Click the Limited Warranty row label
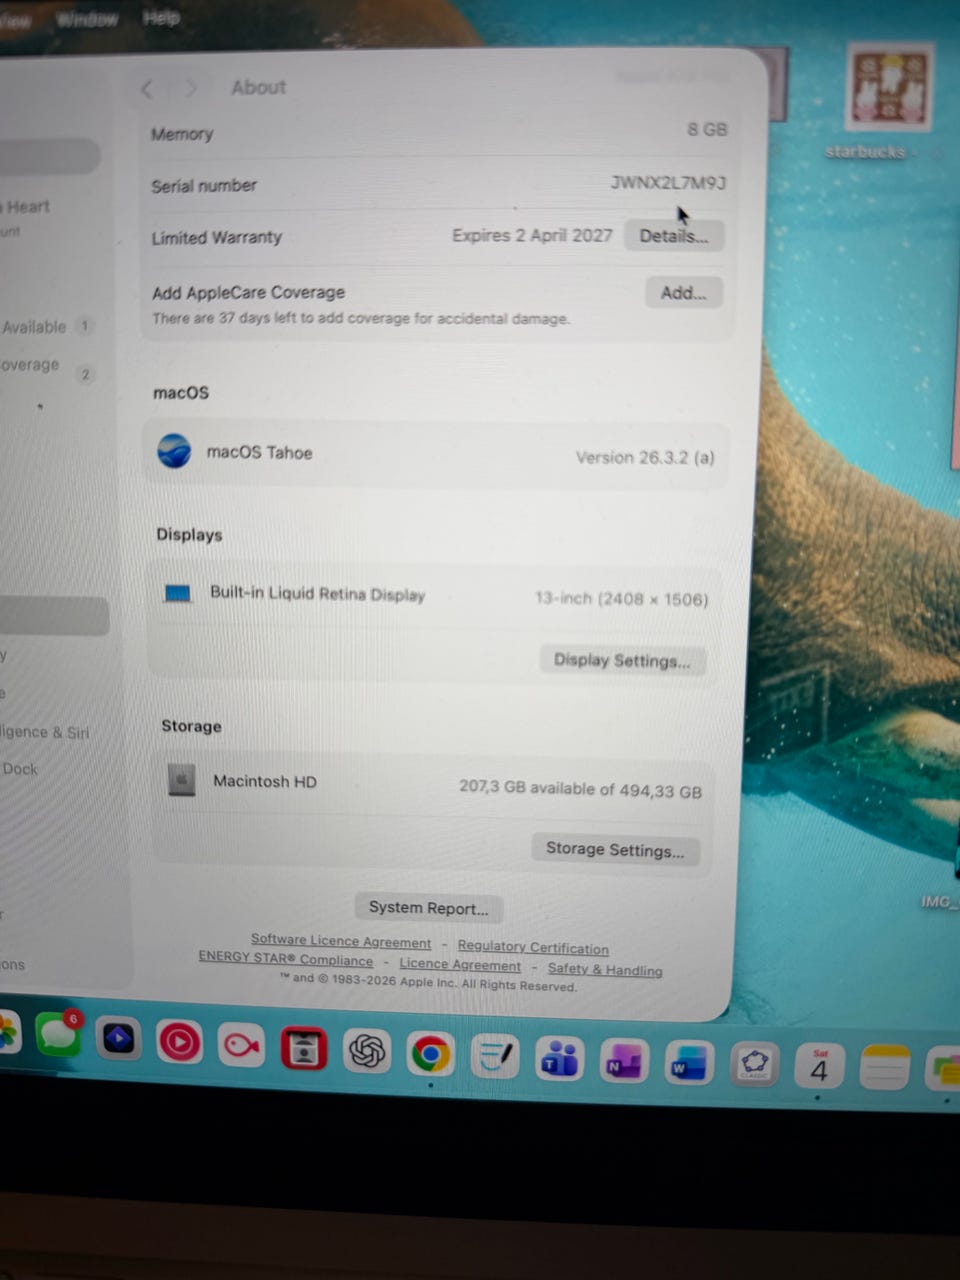960x1280 pixels. coord(217,238)
